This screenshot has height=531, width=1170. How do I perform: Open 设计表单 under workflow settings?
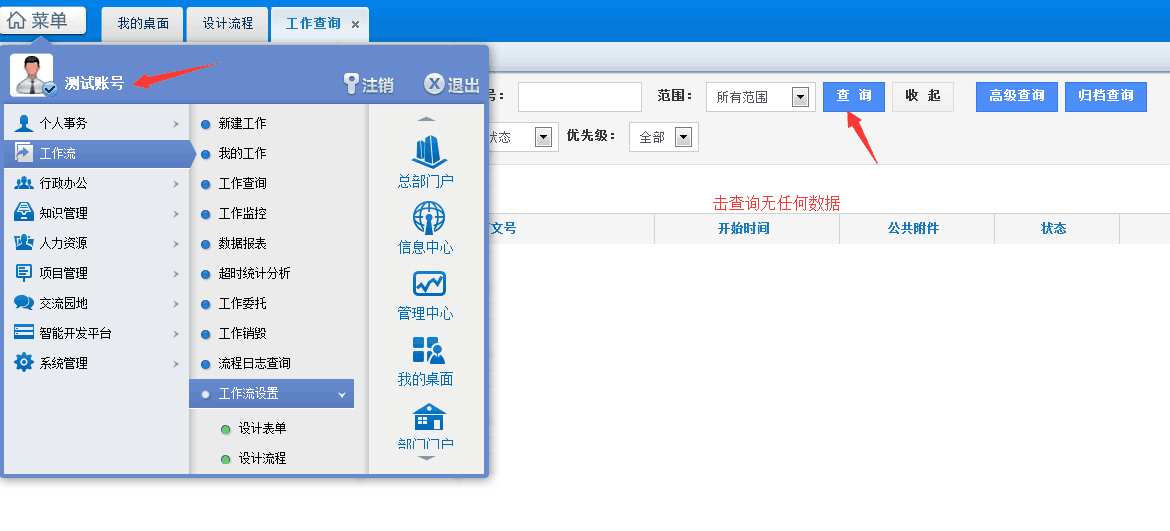(262, 429)
